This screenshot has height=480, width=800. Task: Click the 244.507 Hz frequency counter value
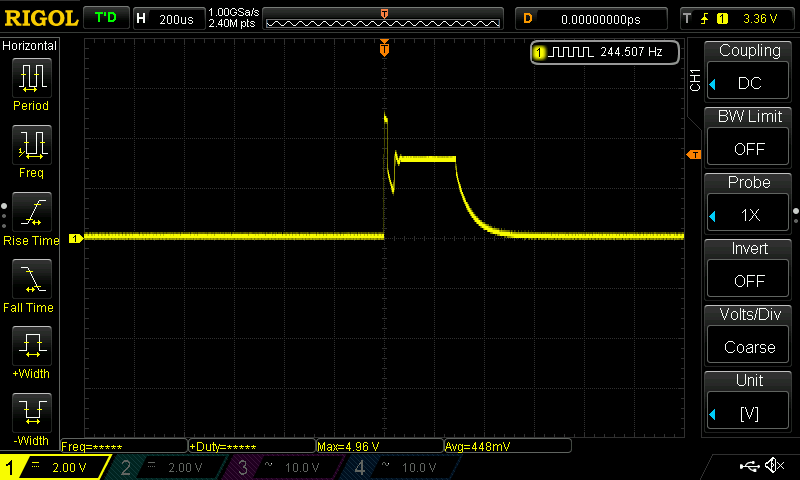pyautogui.click(x=631, y=52)
